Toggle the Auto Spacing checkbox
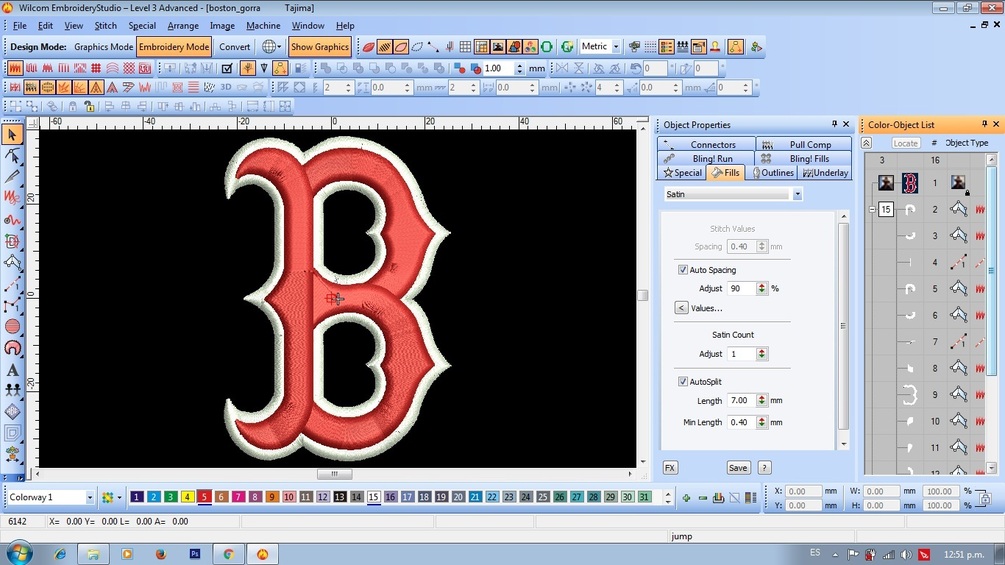1005x565 pixels. pyautogui.click(x=683, y=270)
